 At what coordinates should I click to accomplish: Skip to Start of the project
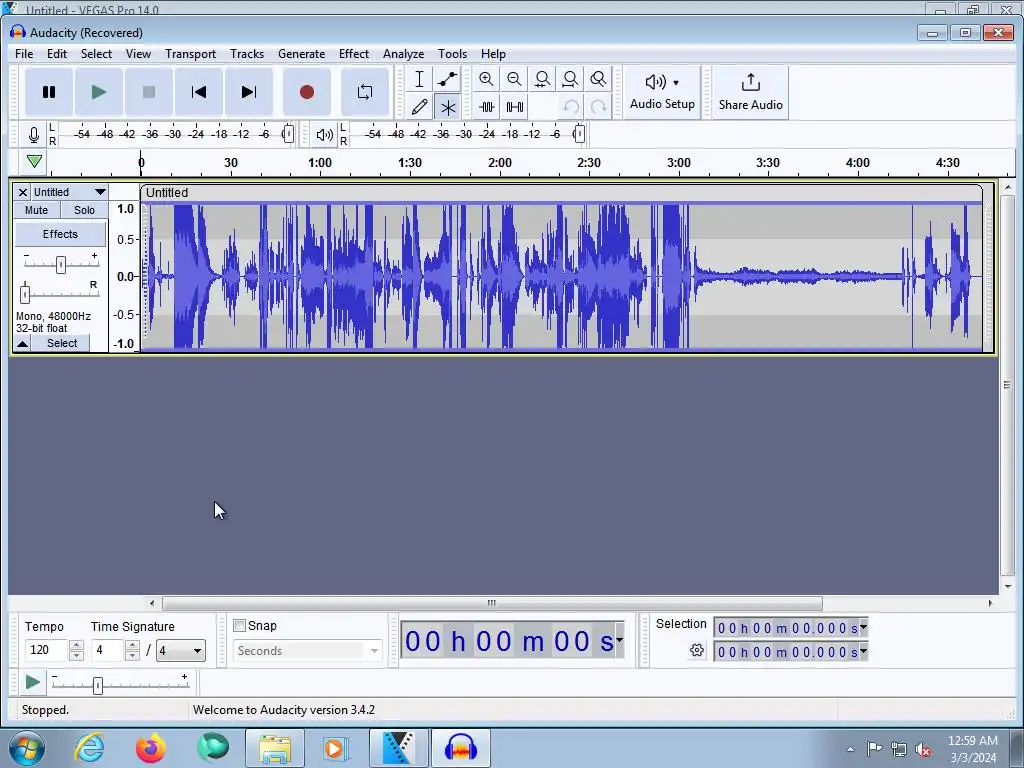click(199, 92)
